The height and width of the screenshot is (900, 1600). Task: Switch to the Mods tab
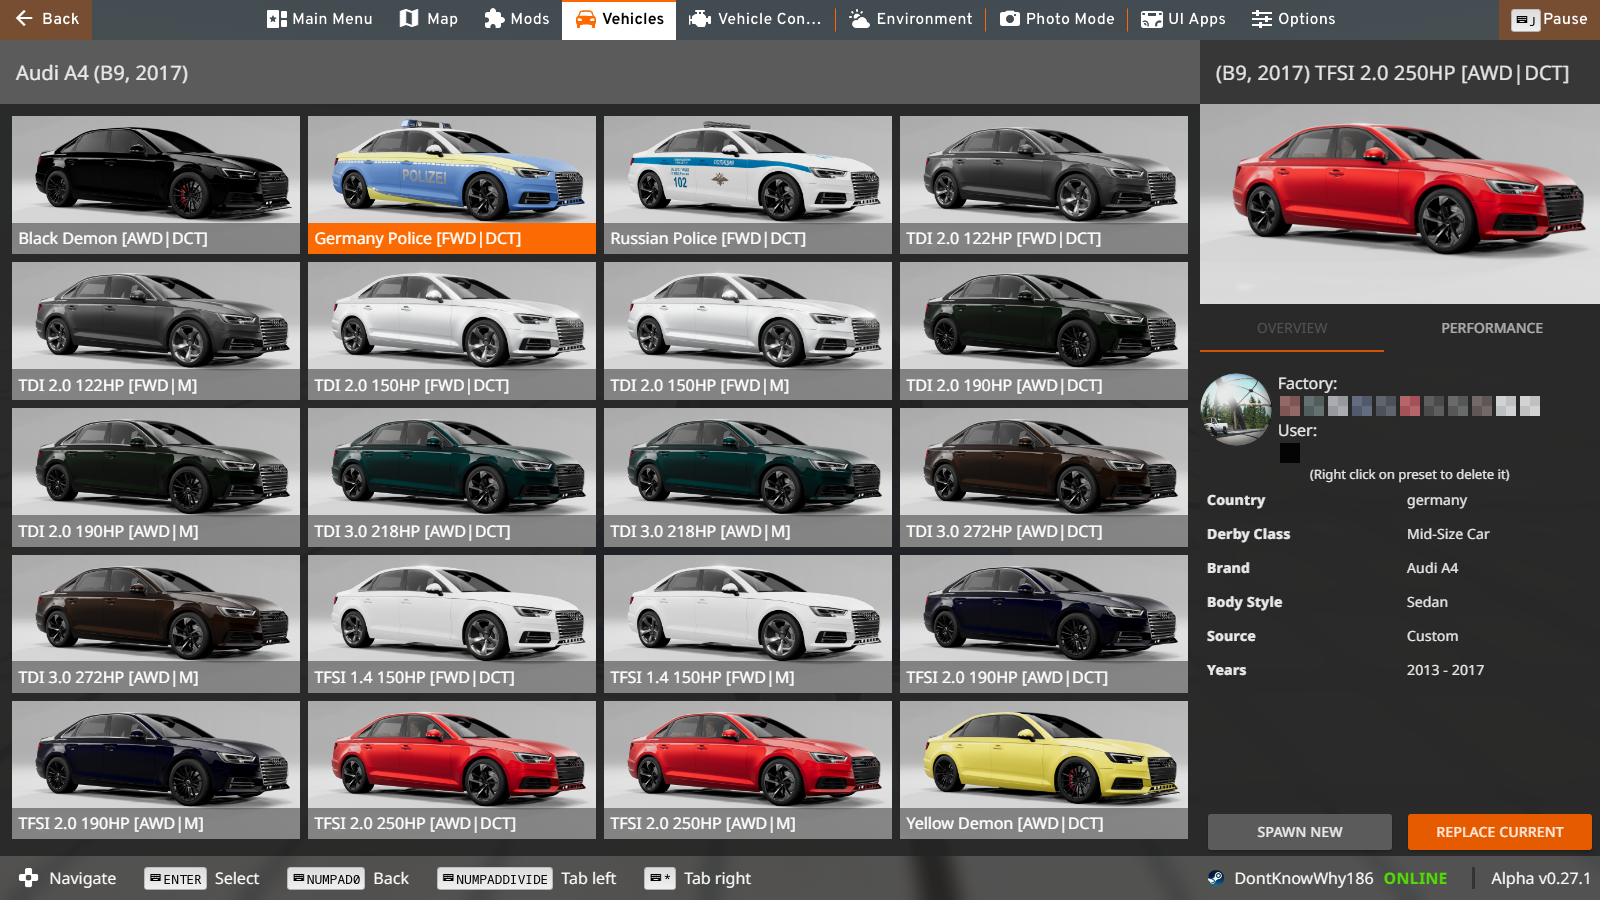[x=517, y=19]
